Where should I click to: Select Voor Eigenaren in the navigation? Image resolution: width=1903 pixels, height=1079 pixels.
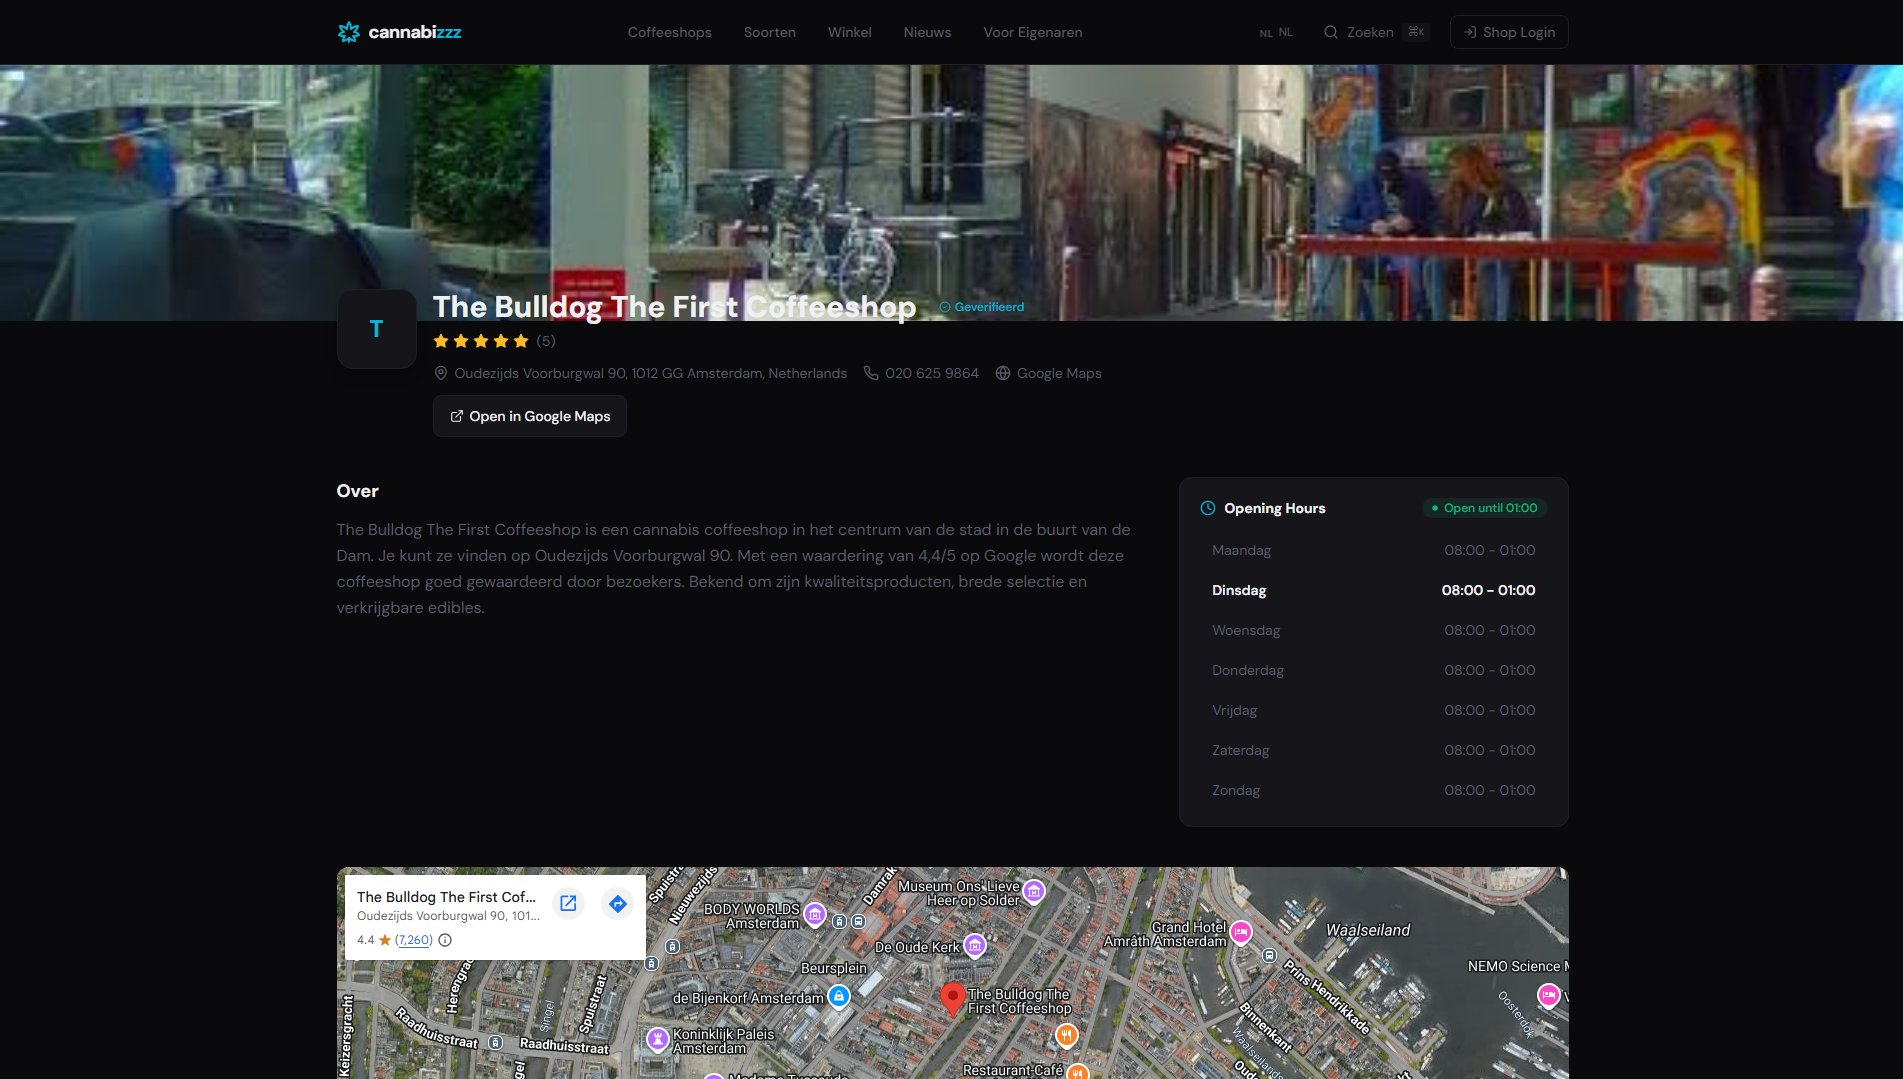(1033, 32)
